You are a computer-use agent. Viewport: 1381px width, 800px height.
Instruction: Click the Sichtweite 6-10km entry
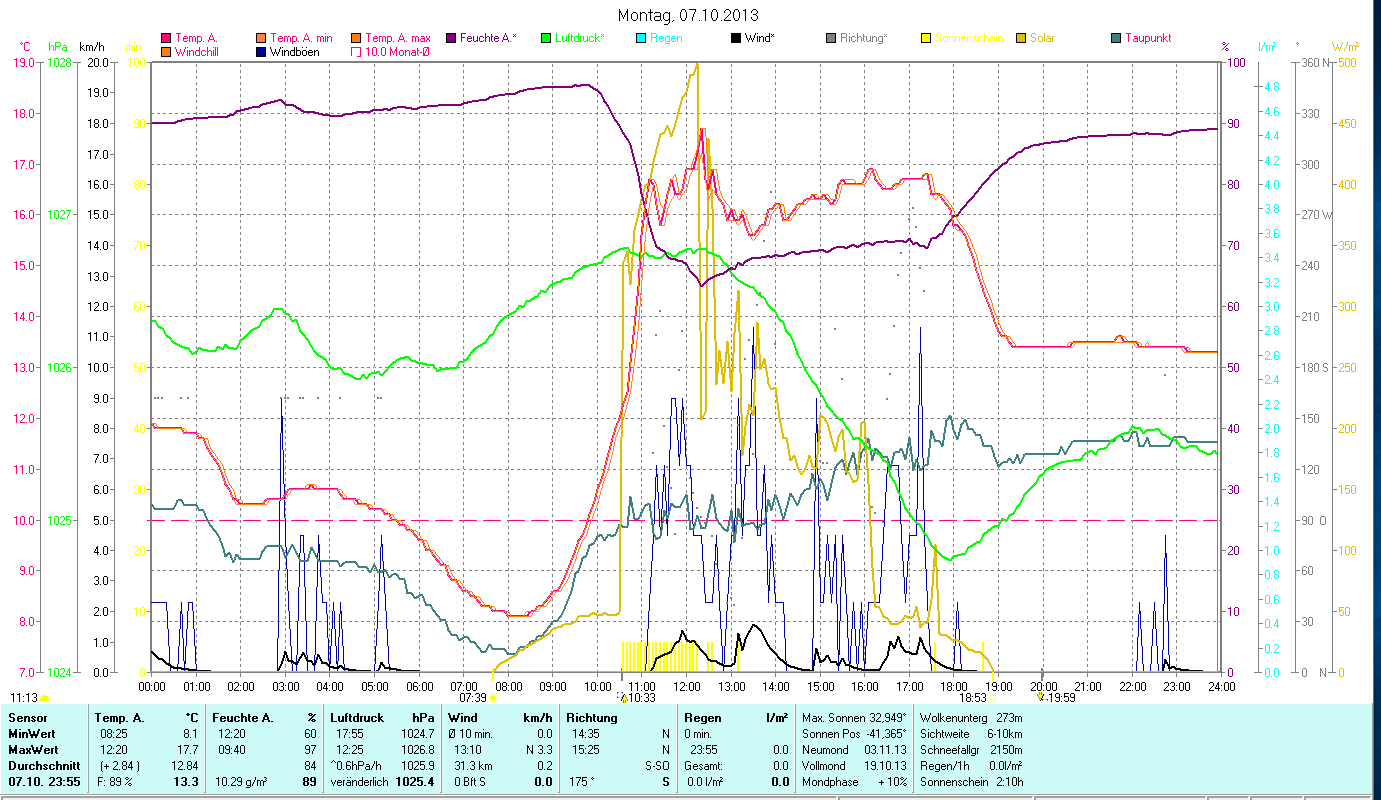[971, 734]
